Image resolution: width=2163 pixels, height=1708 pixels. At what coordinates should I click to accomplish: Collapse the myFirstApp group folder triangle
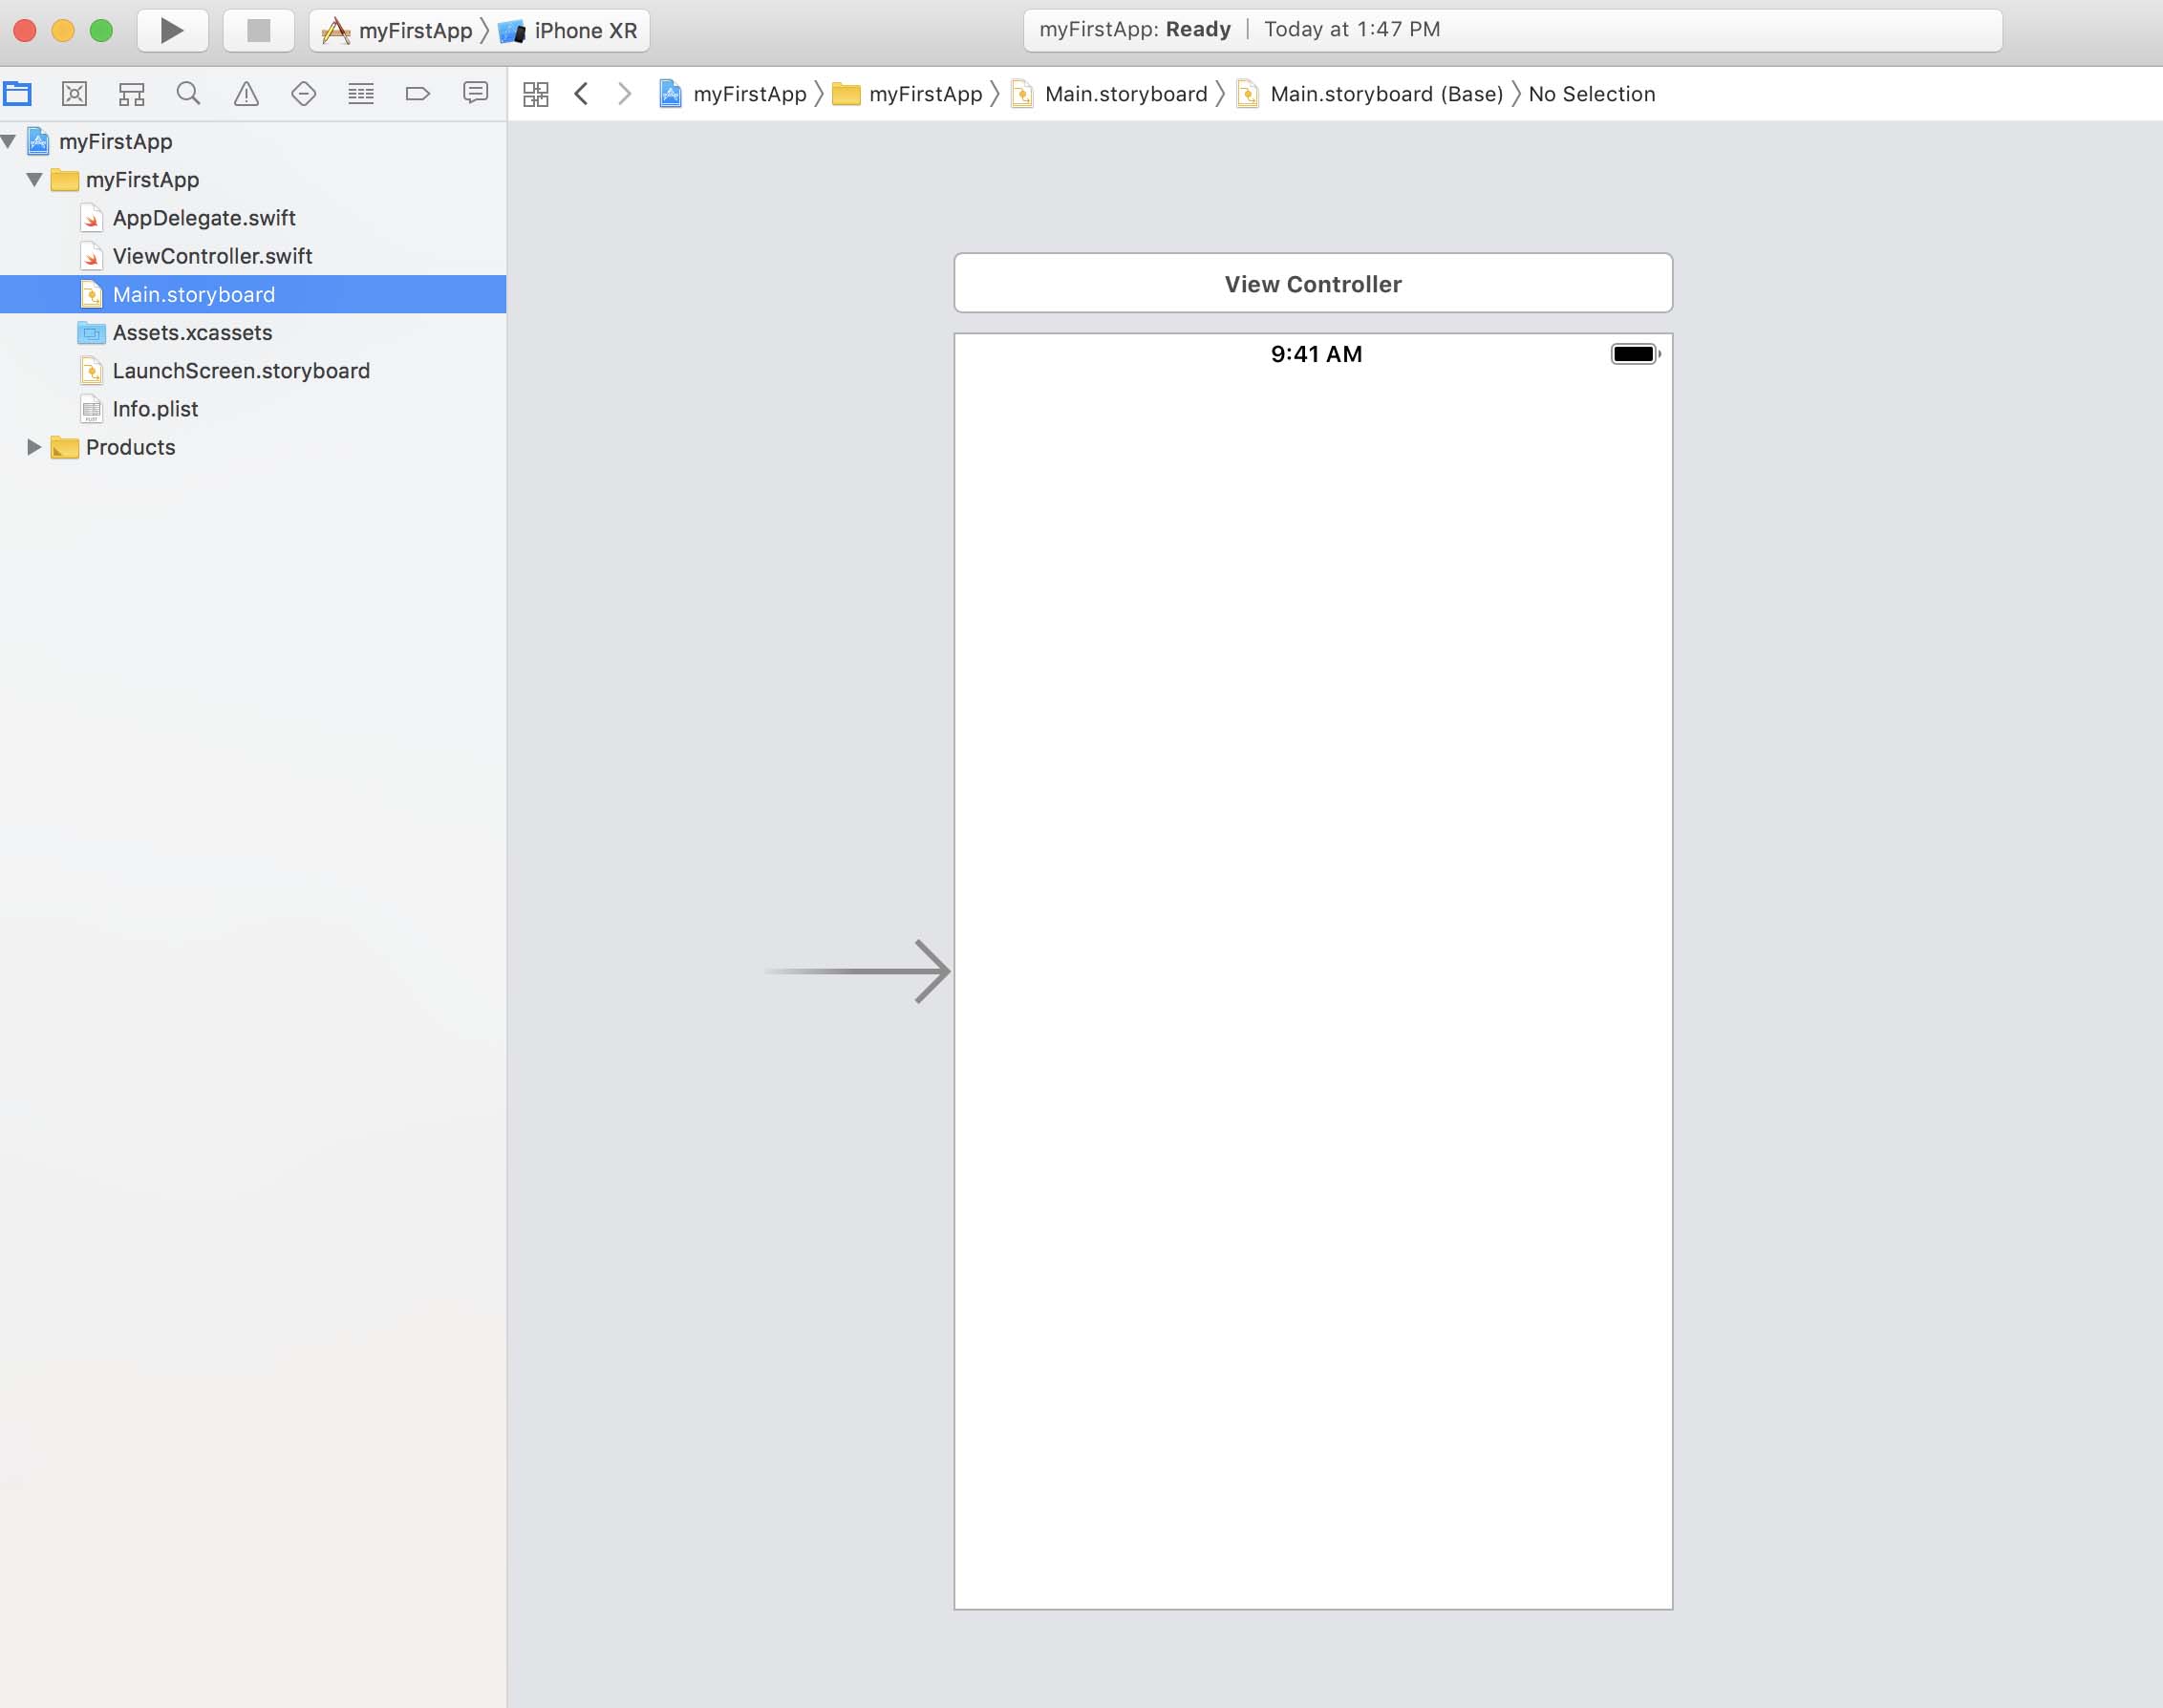[x=34, y=180]
